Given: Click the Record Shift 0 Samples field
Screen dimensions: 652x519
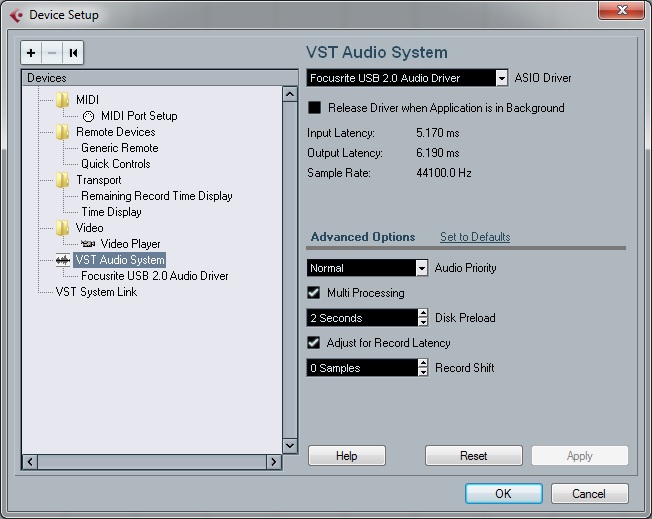Looking at the screenshot, I should (x=362, y=368).
